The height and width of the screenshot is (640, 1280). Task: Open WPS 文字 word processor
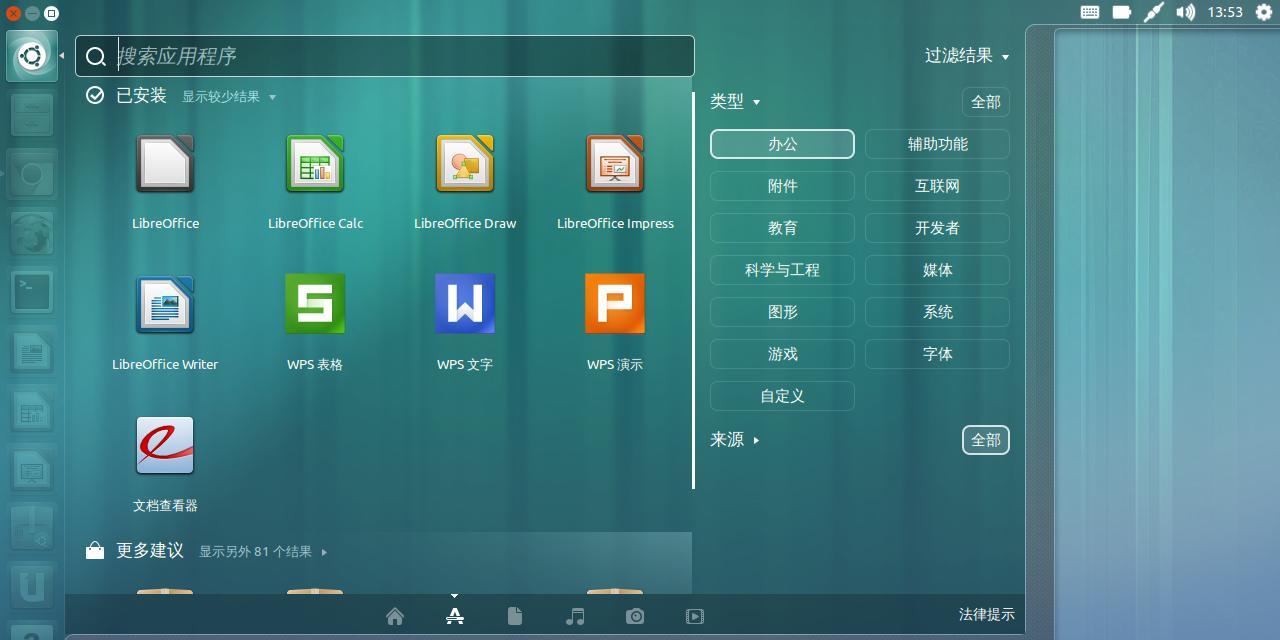coord(465,304)
